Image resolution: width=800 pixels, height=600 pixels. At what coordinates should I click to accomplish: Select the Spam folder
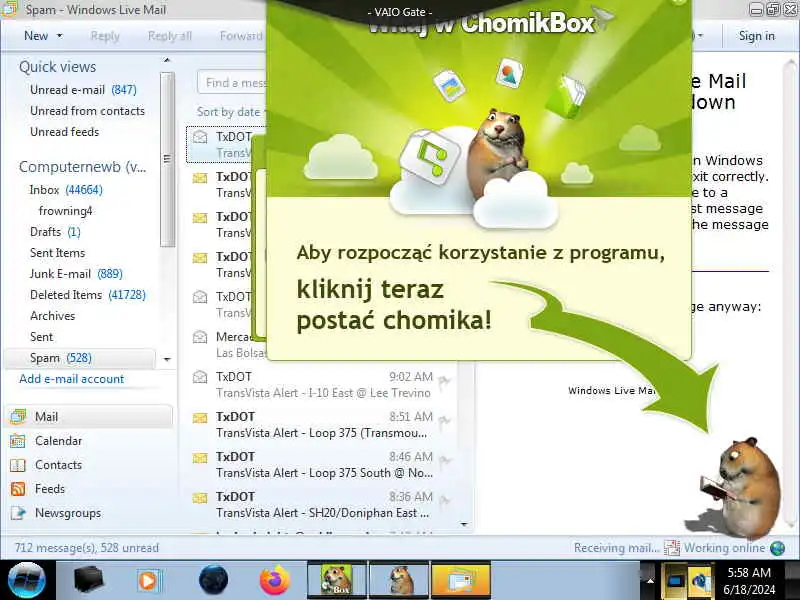tap(80, 358)
